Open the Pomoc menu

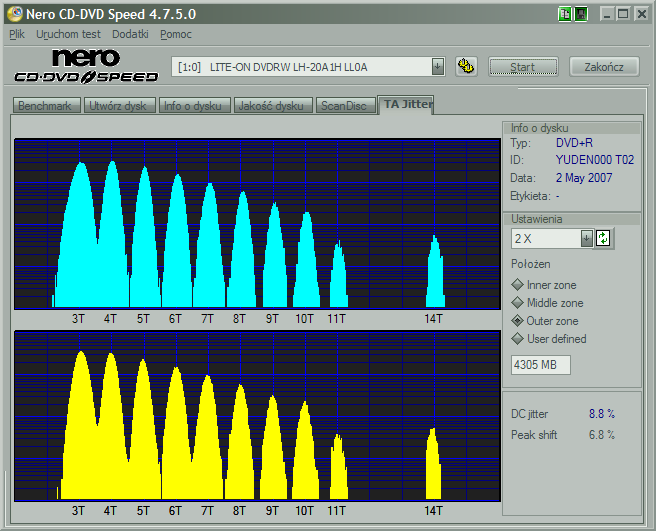click(x=176, y=34)
